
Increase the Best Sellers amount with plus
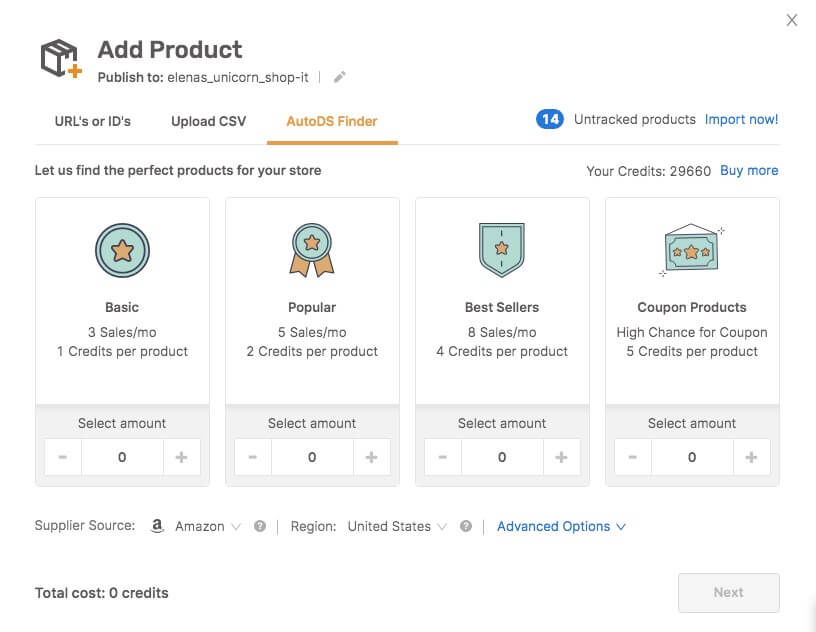coord(561,457)
